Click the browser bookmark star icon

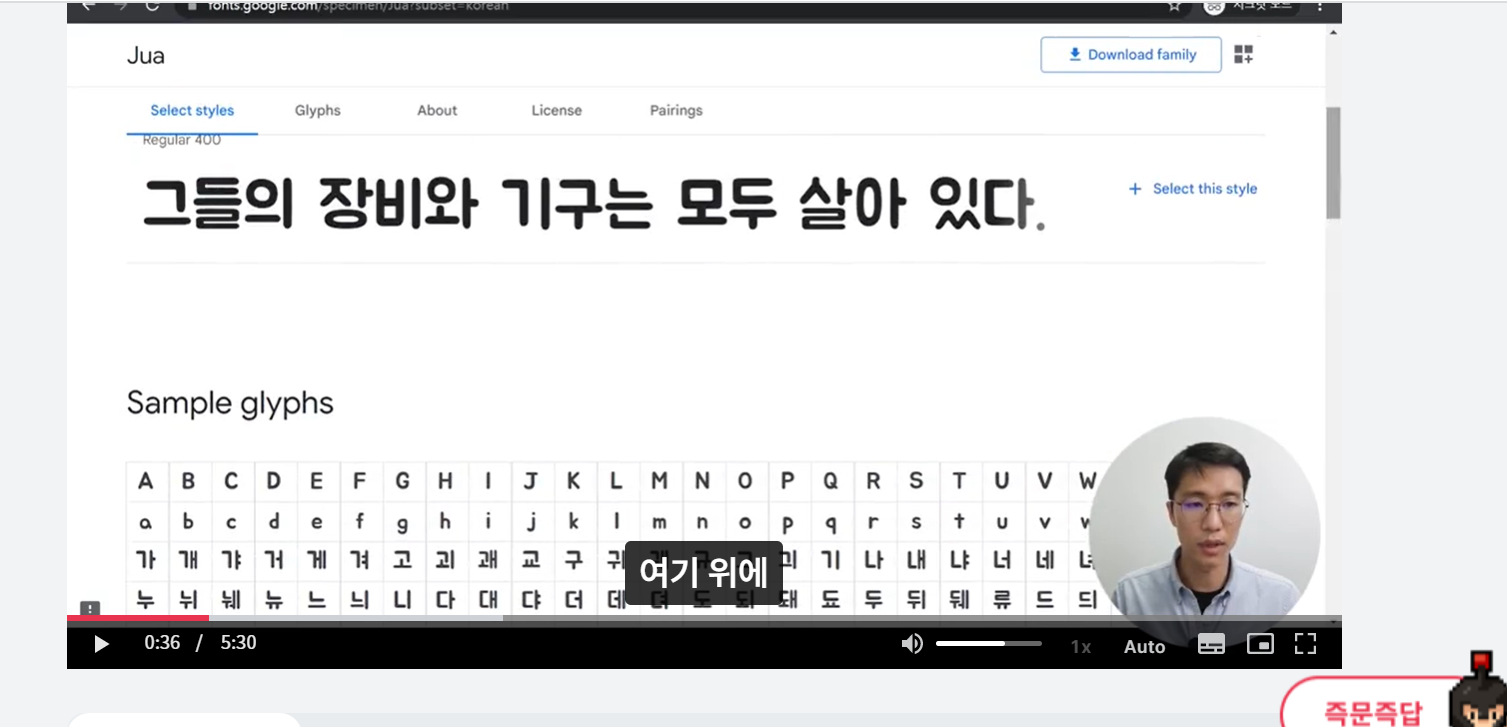point(1174,6)
